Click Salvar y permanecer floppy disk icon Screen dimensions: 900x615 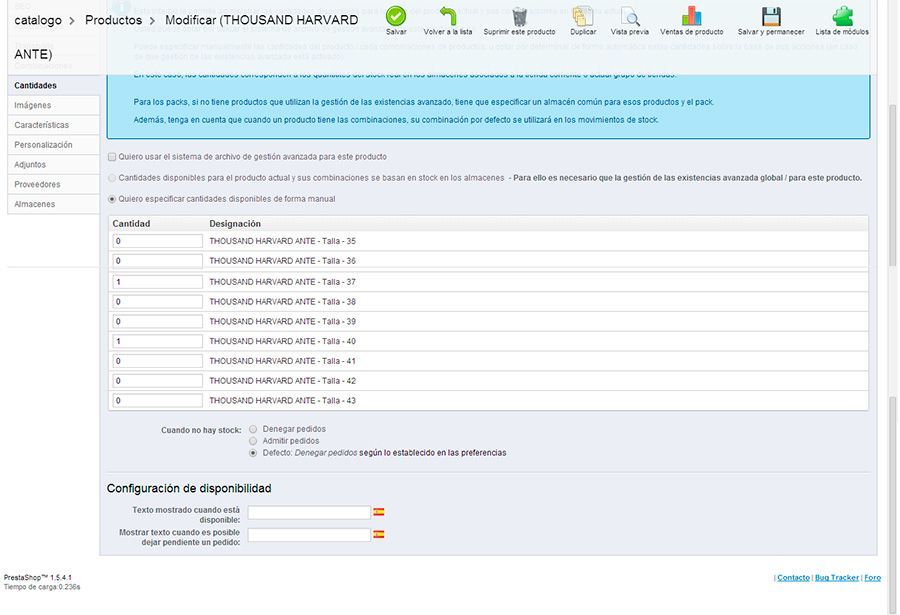pyautogui.click(x=771, y=16)
